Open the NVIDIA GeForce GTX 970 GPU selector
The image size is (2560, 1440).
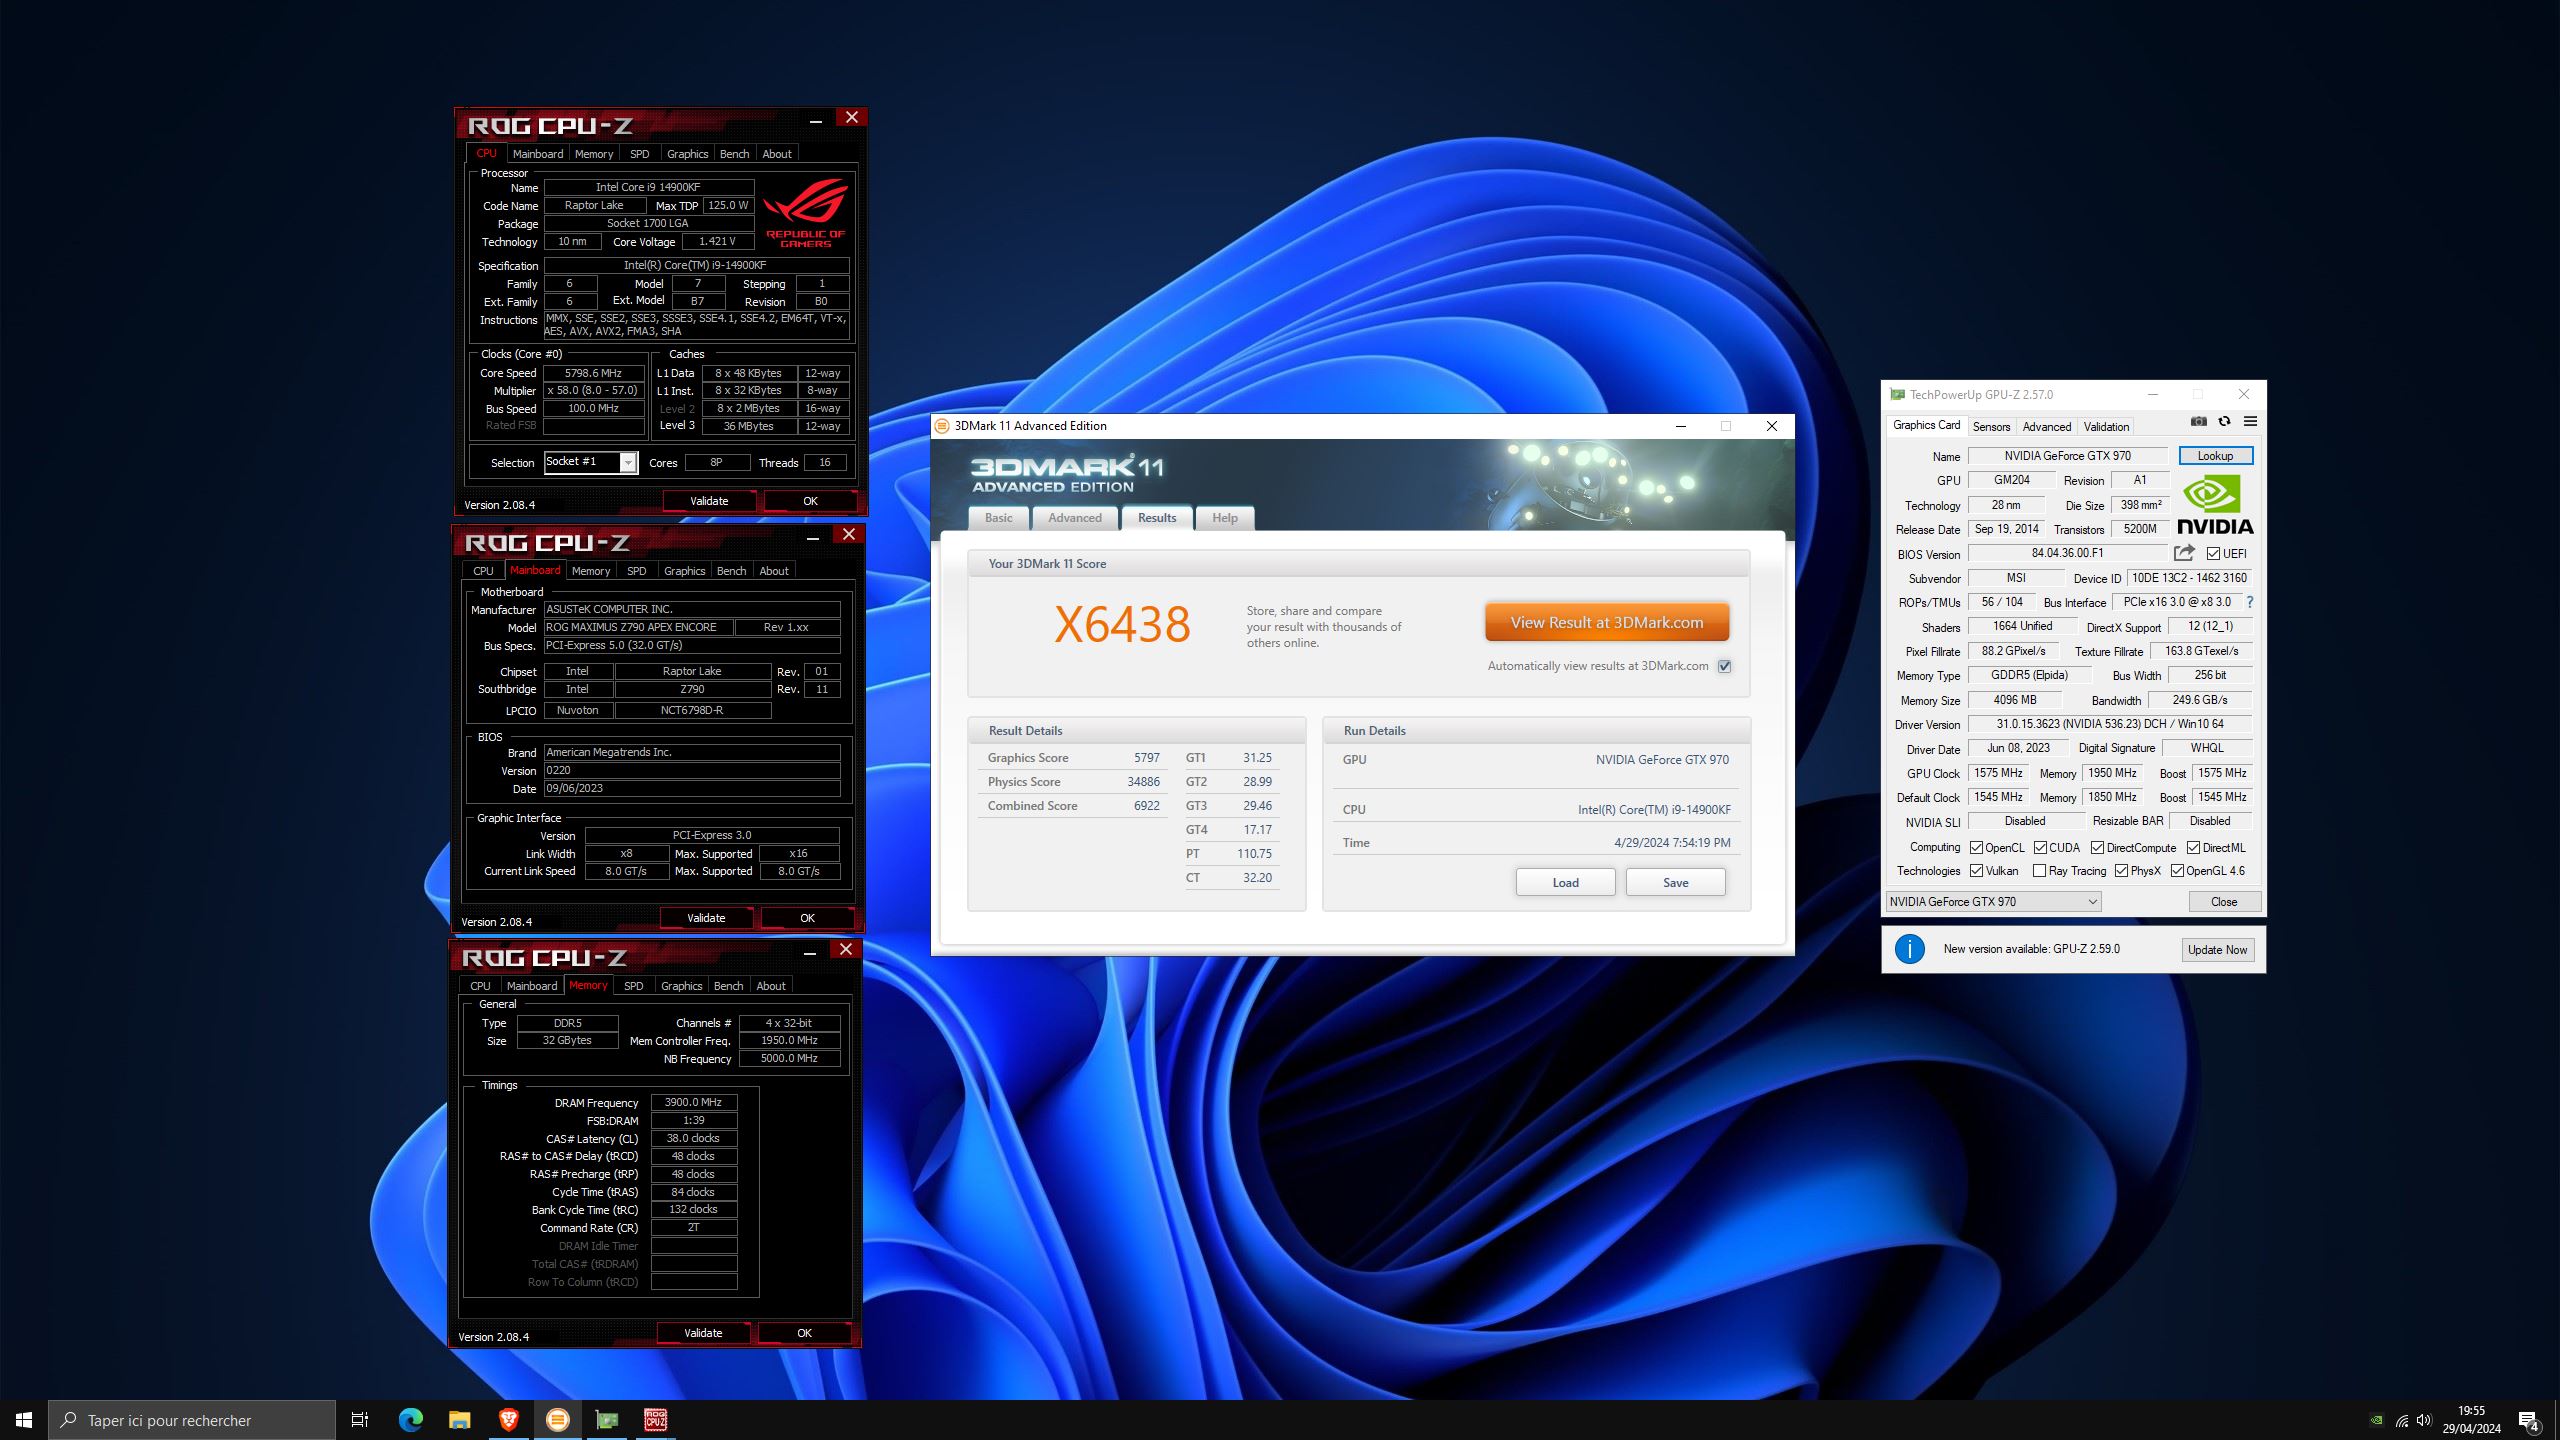click(1993, 902)
